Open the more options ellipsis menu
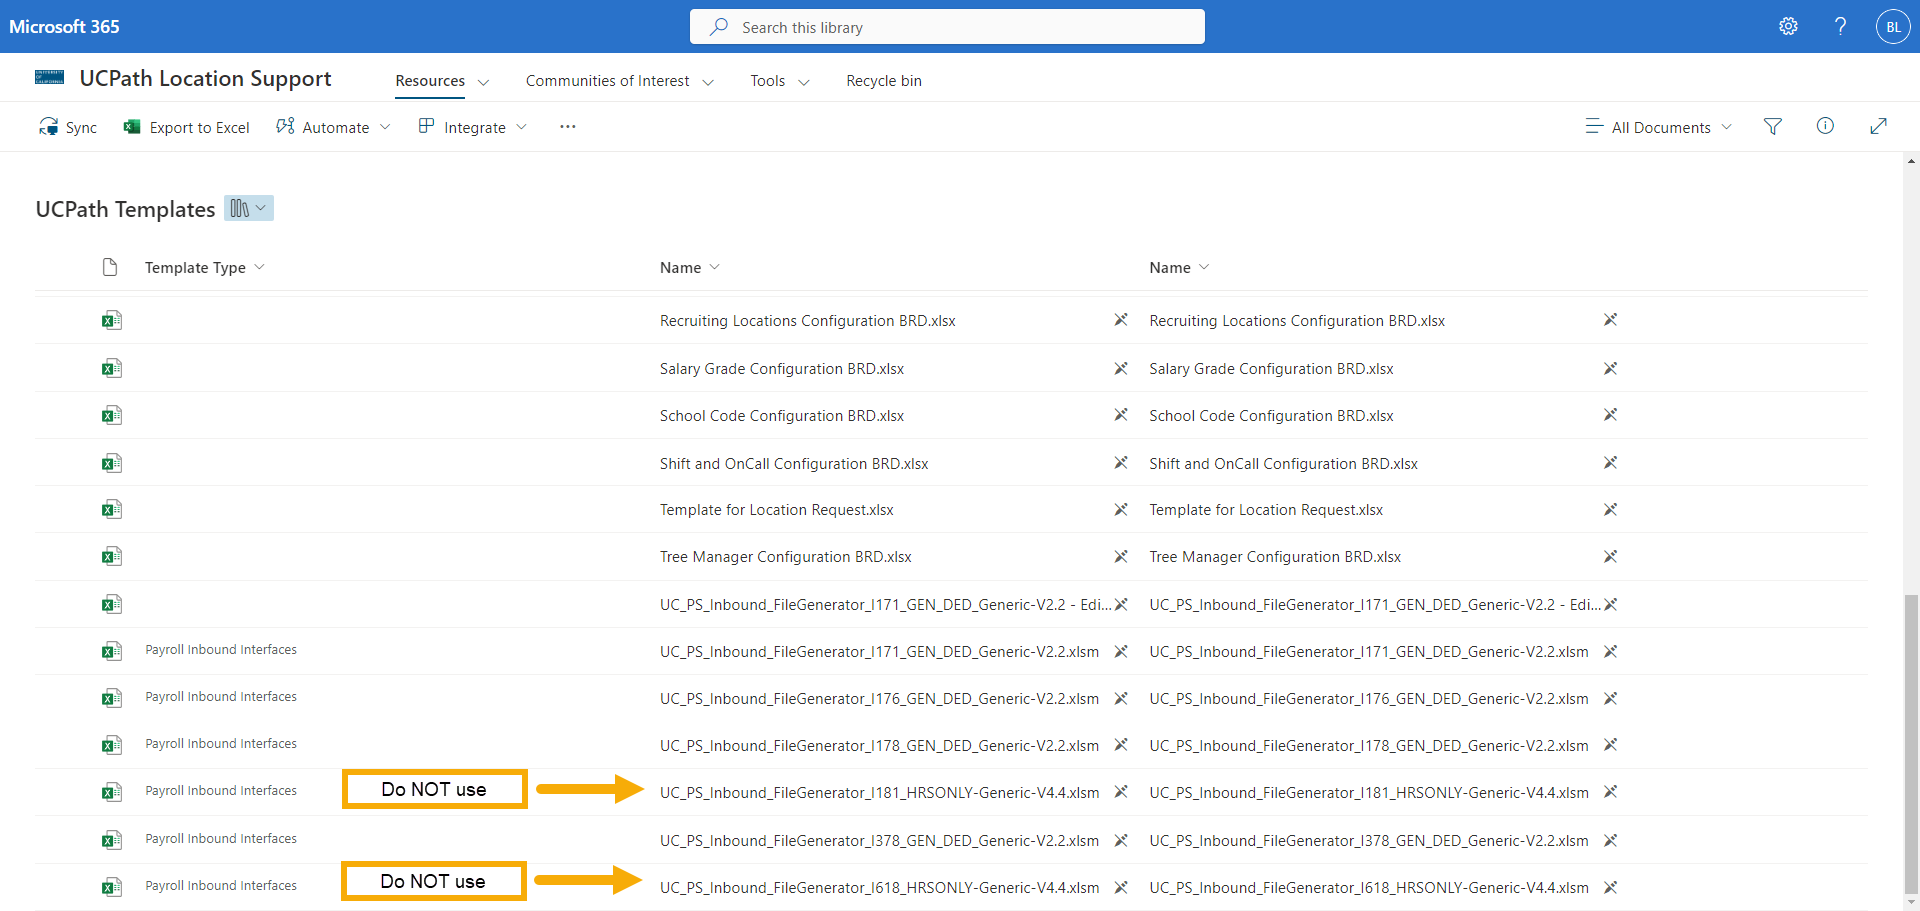This screenshot has width=1920, height=911. click(568, 127)
